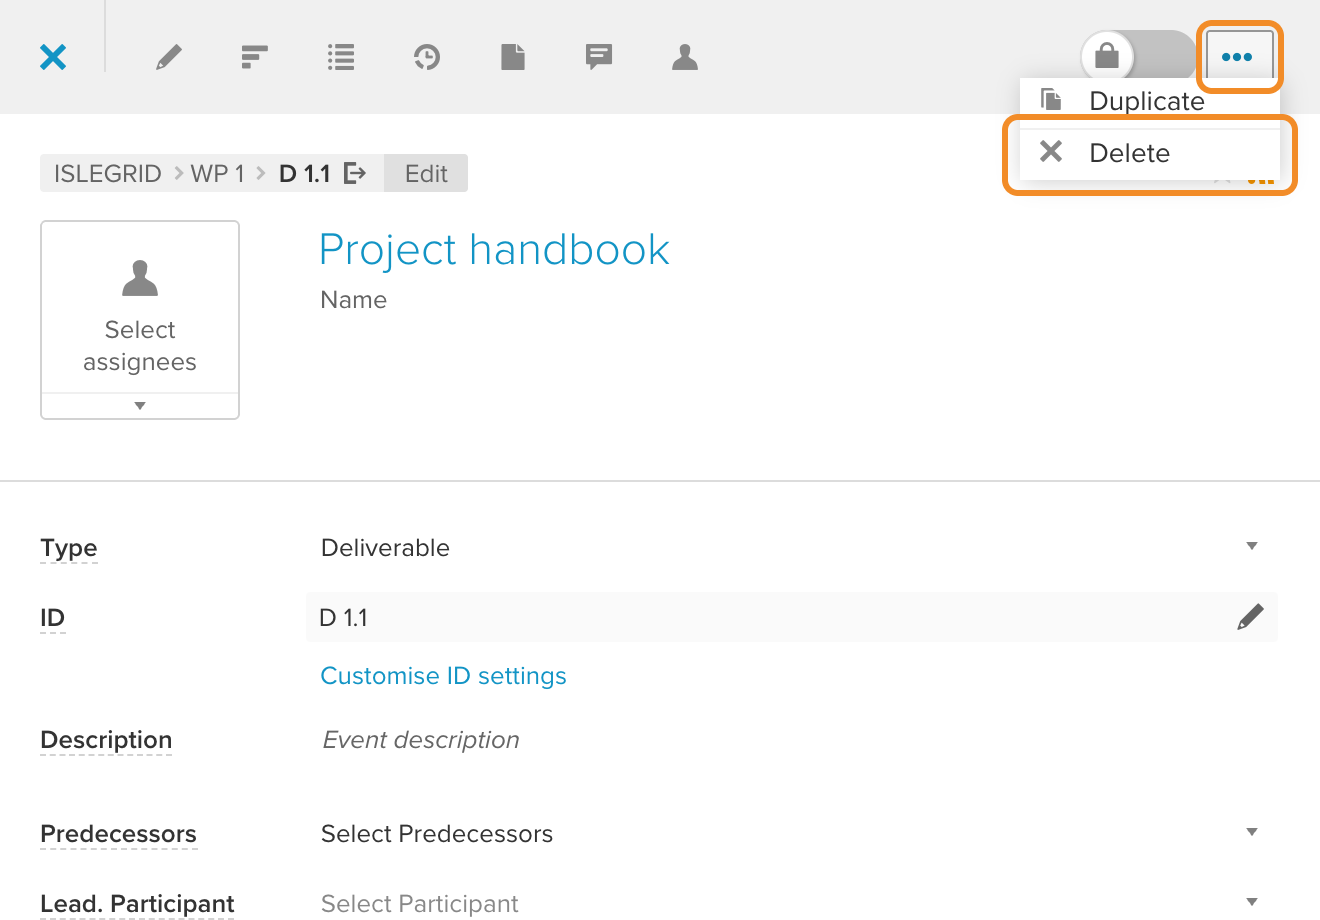Open the Select Participant dropdown

tap(792, 903)
